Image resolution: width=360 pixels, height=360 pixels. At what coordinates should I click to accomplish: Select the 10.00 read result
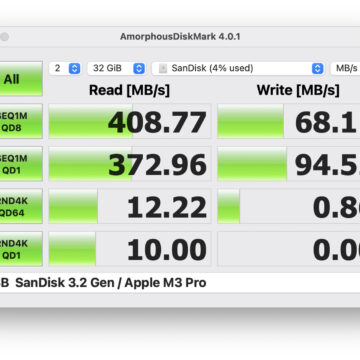[x=130, y=249]
